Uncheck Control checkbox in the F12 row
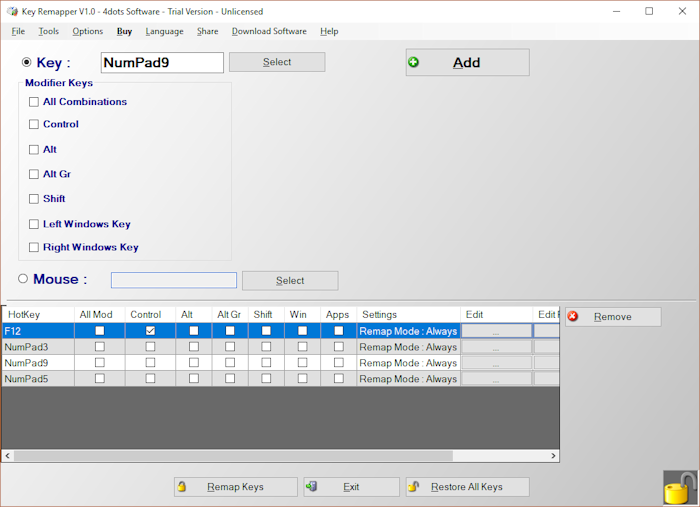The height and width of the screenshot is (507, 700). click(150, 331)
